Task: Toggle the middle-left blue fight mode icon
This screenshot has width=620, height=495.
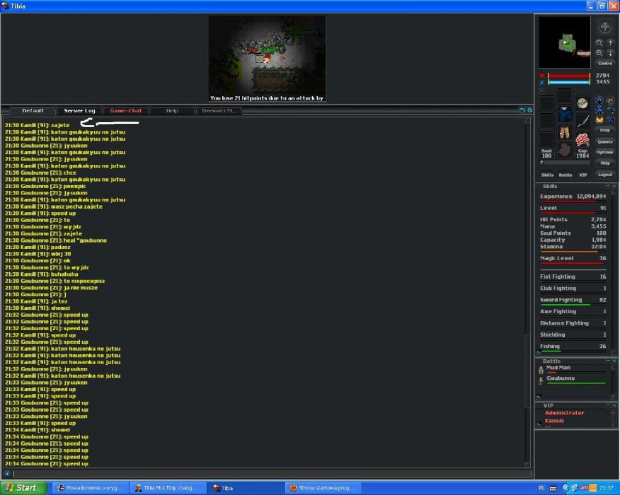Action: (x=600, y=110)
